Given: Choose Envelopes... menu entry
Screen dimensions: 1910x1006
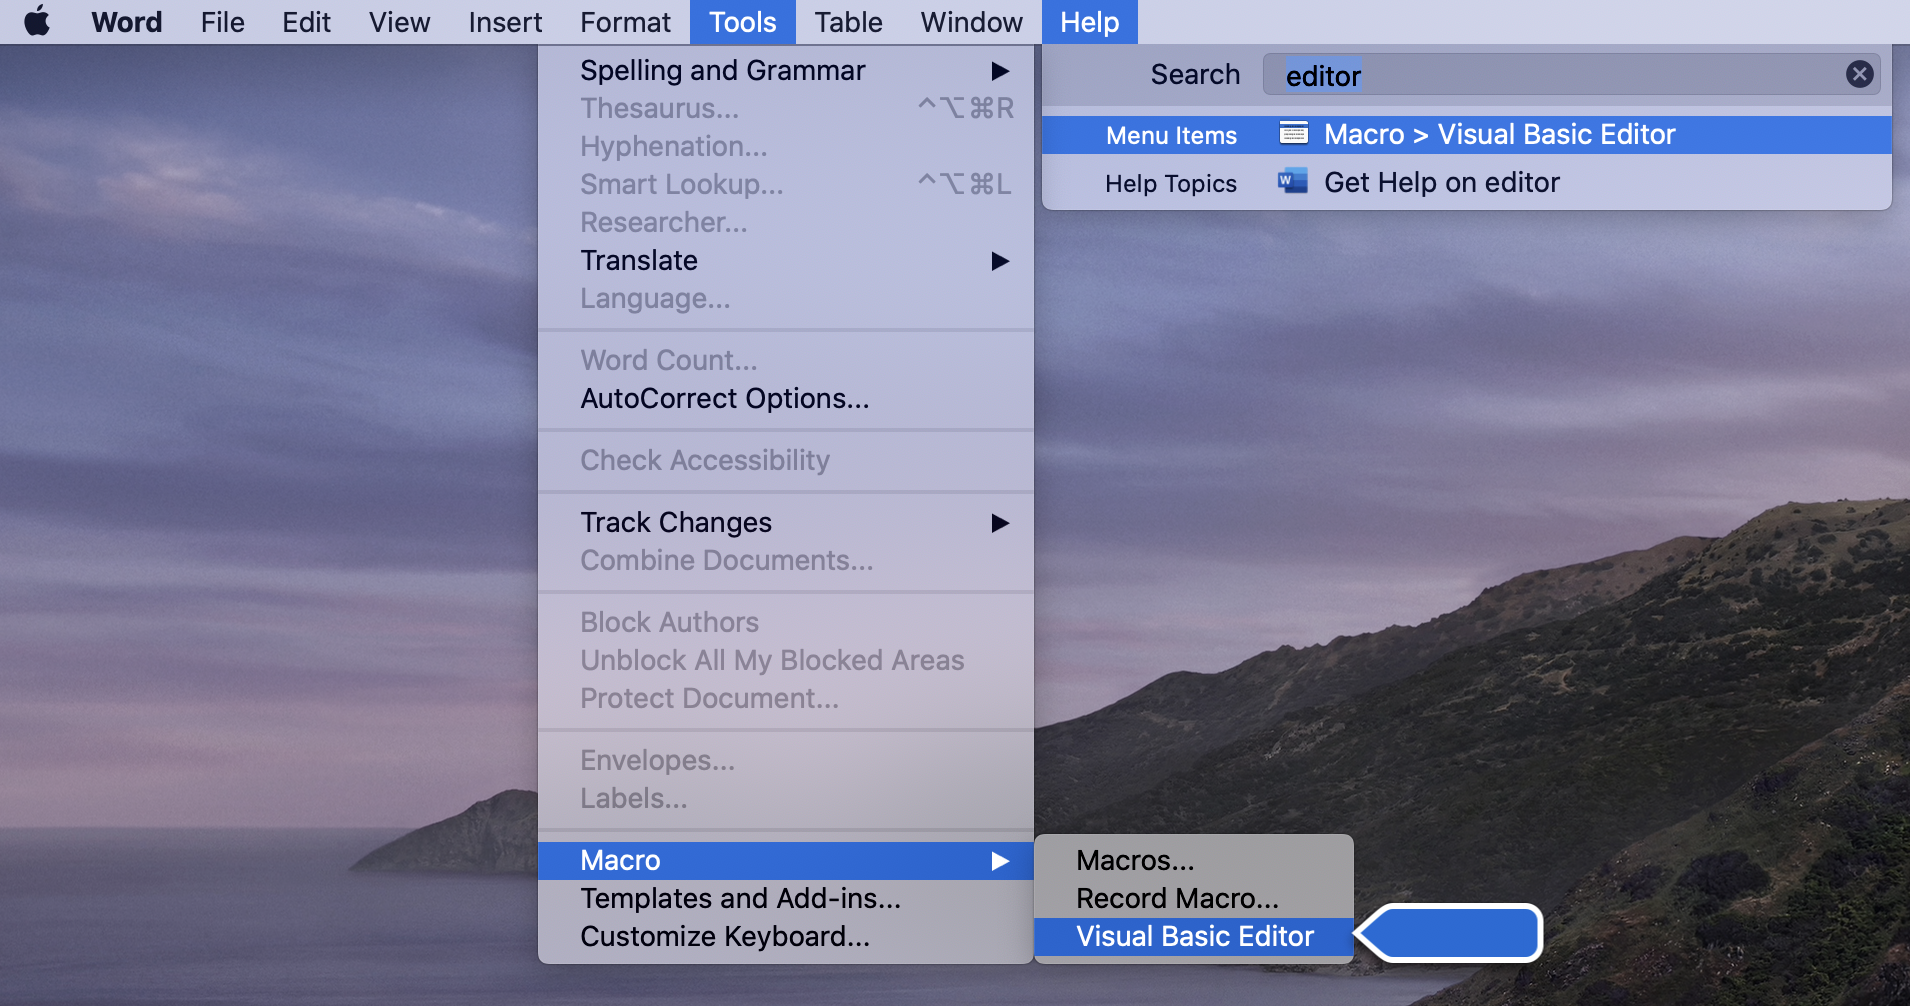Looking at the screenshot, I should 786,761.
